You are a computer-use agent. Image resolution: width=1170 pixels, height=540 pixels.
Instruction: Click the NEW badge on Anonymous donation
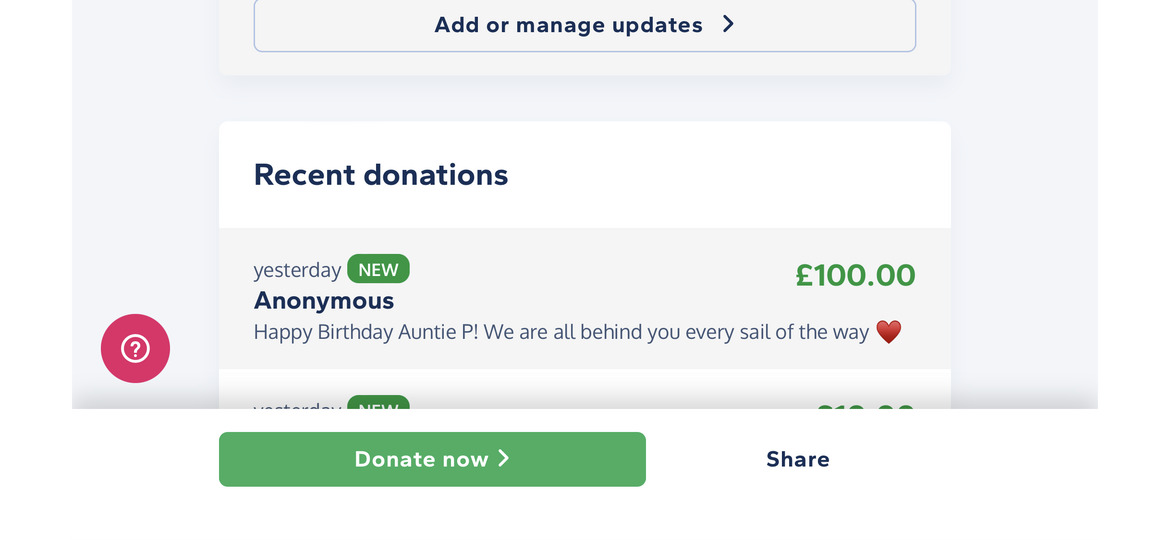click(378, 269)
